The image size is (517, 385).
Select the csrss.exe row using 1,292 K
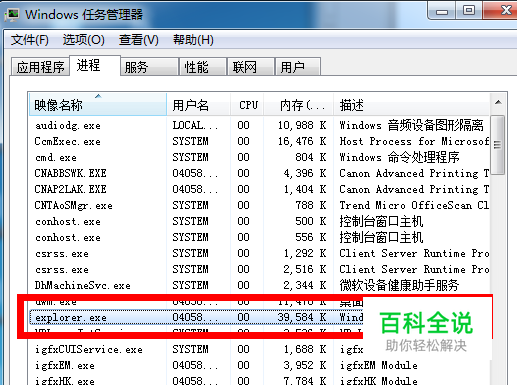pos(260,253)
